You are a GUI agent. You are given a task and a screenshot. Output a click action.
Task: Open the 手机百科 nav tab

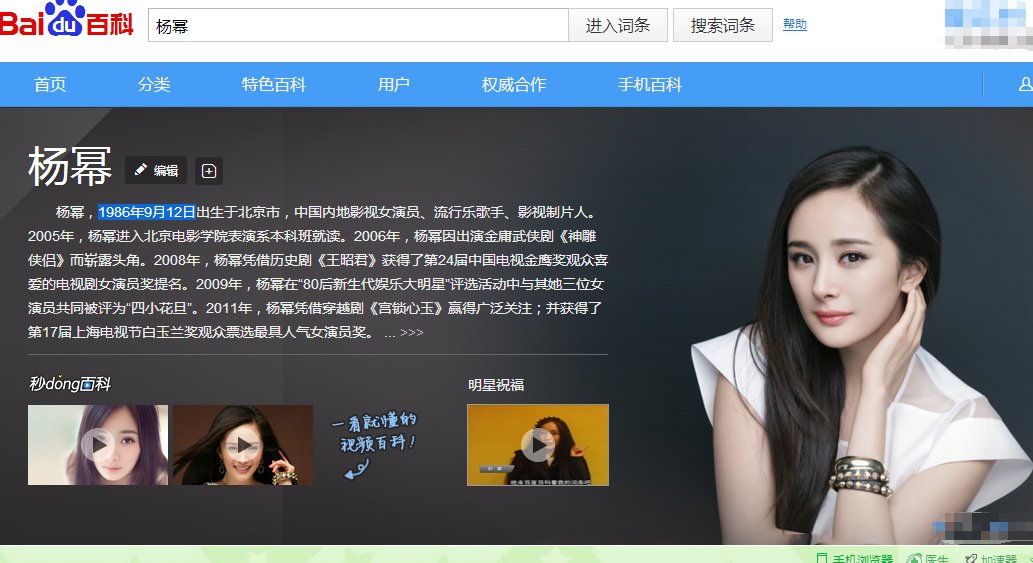click(650, 84)
